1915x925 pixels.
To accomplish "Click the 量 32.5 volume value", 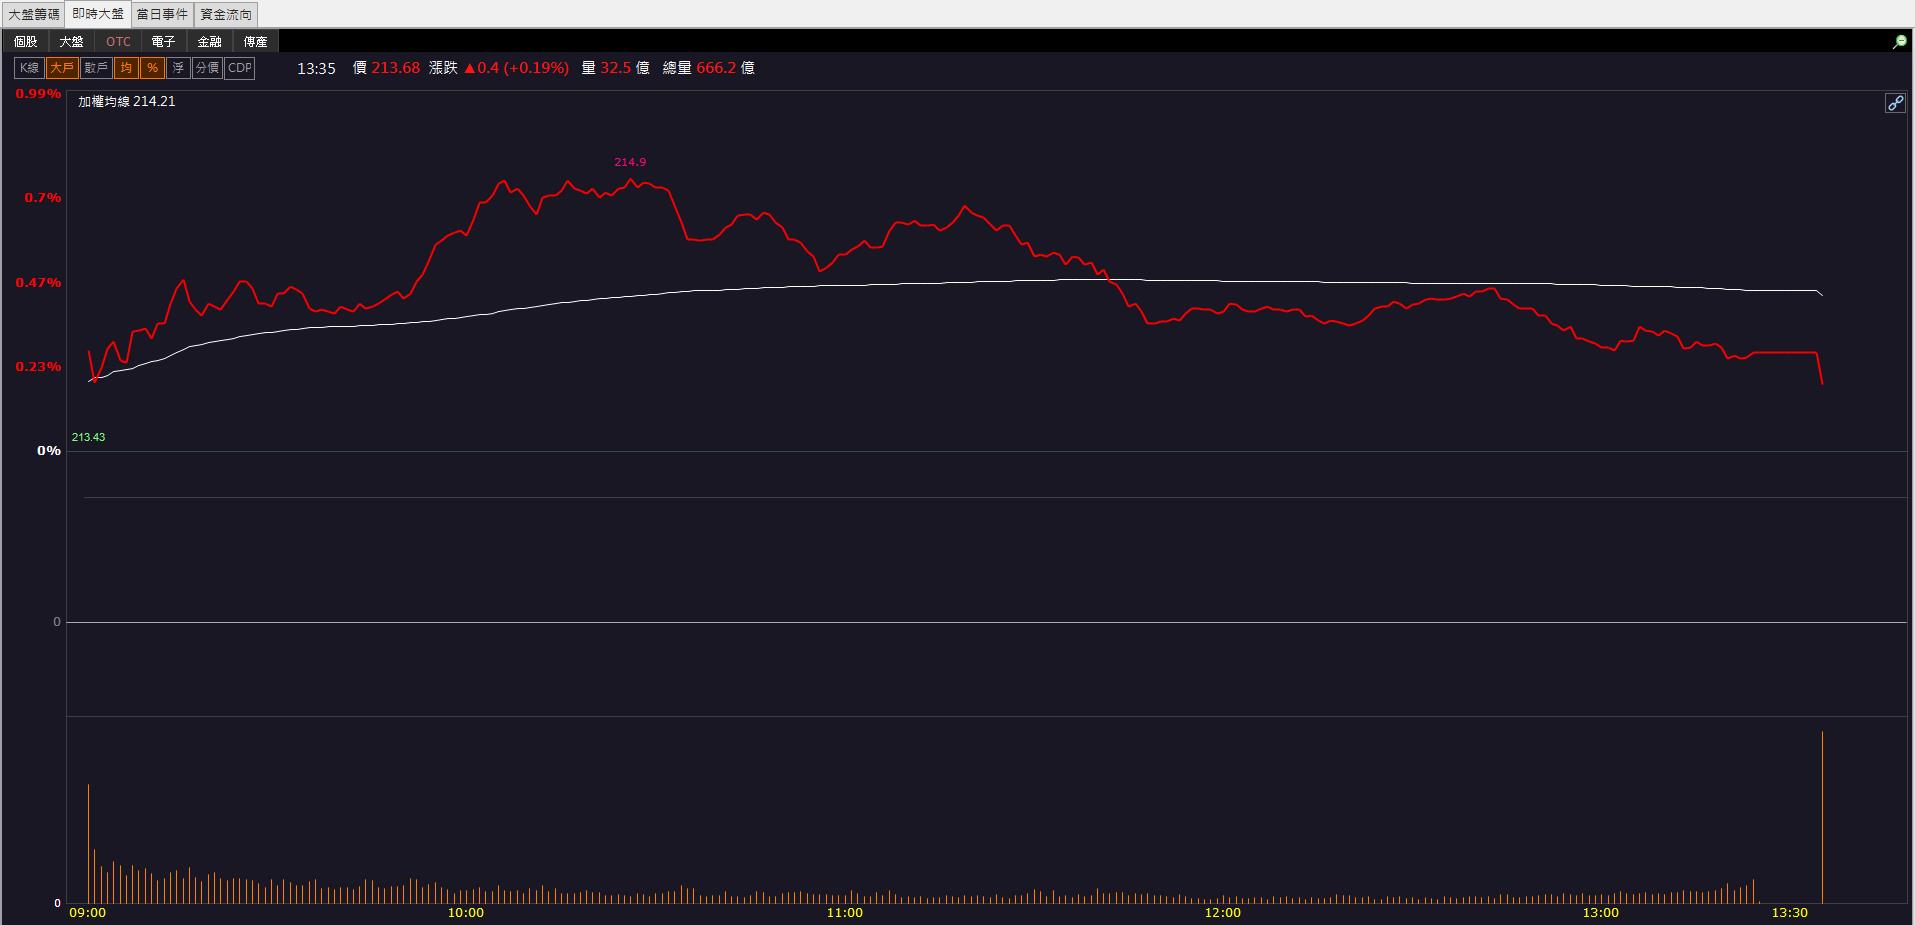I will pyautogui.click(x=615, y=68).
